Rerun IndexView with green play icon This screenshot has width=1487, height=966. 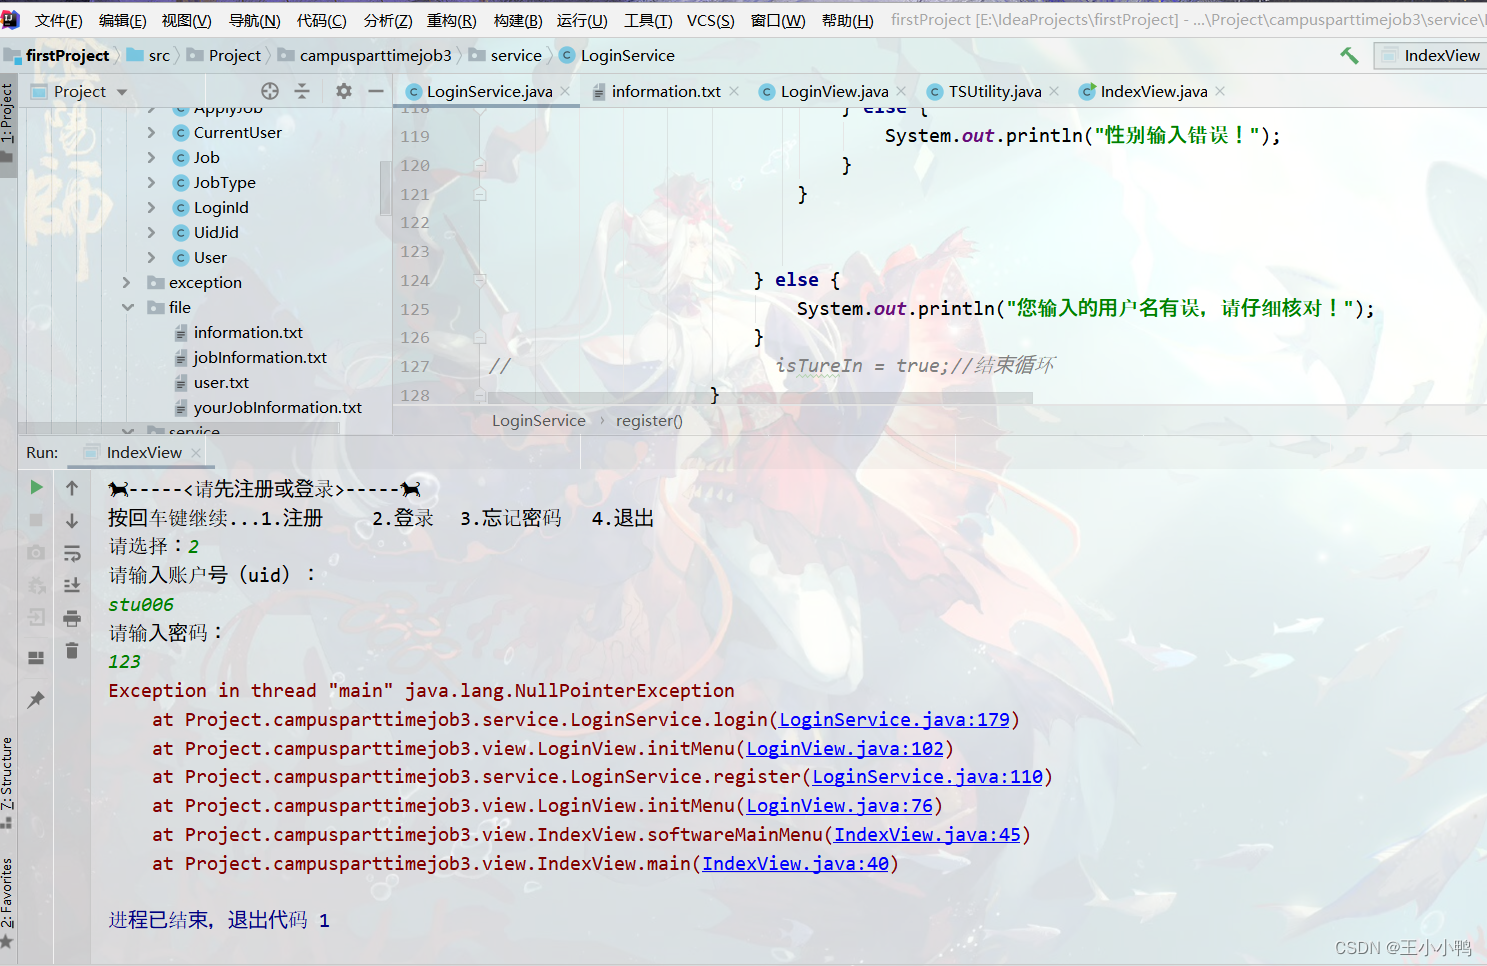point(36,487)
